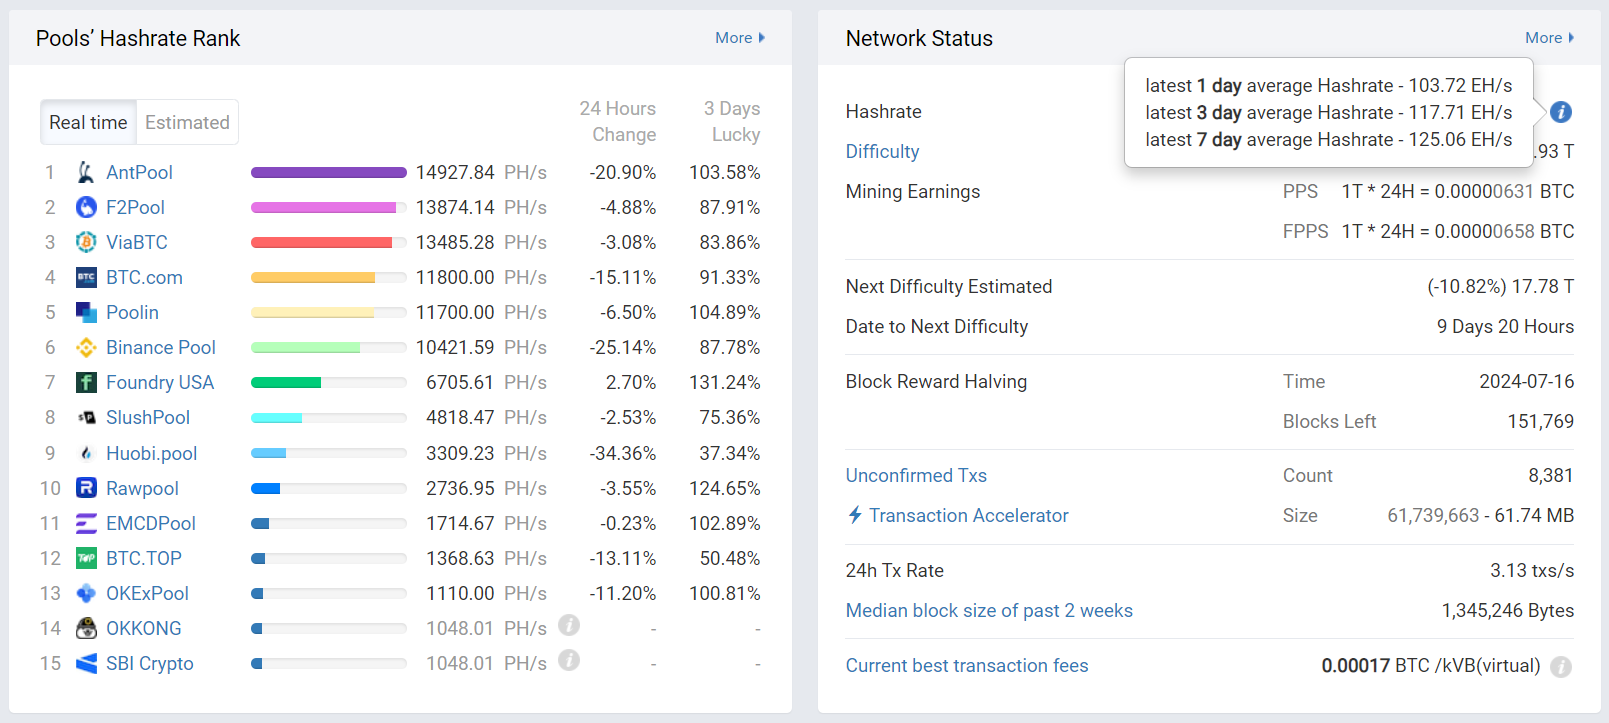Image resolution: width=1609 pixels, height=723 pixels.
Task: Open More in Network Status panel
Action: (x=1550, y=38)
